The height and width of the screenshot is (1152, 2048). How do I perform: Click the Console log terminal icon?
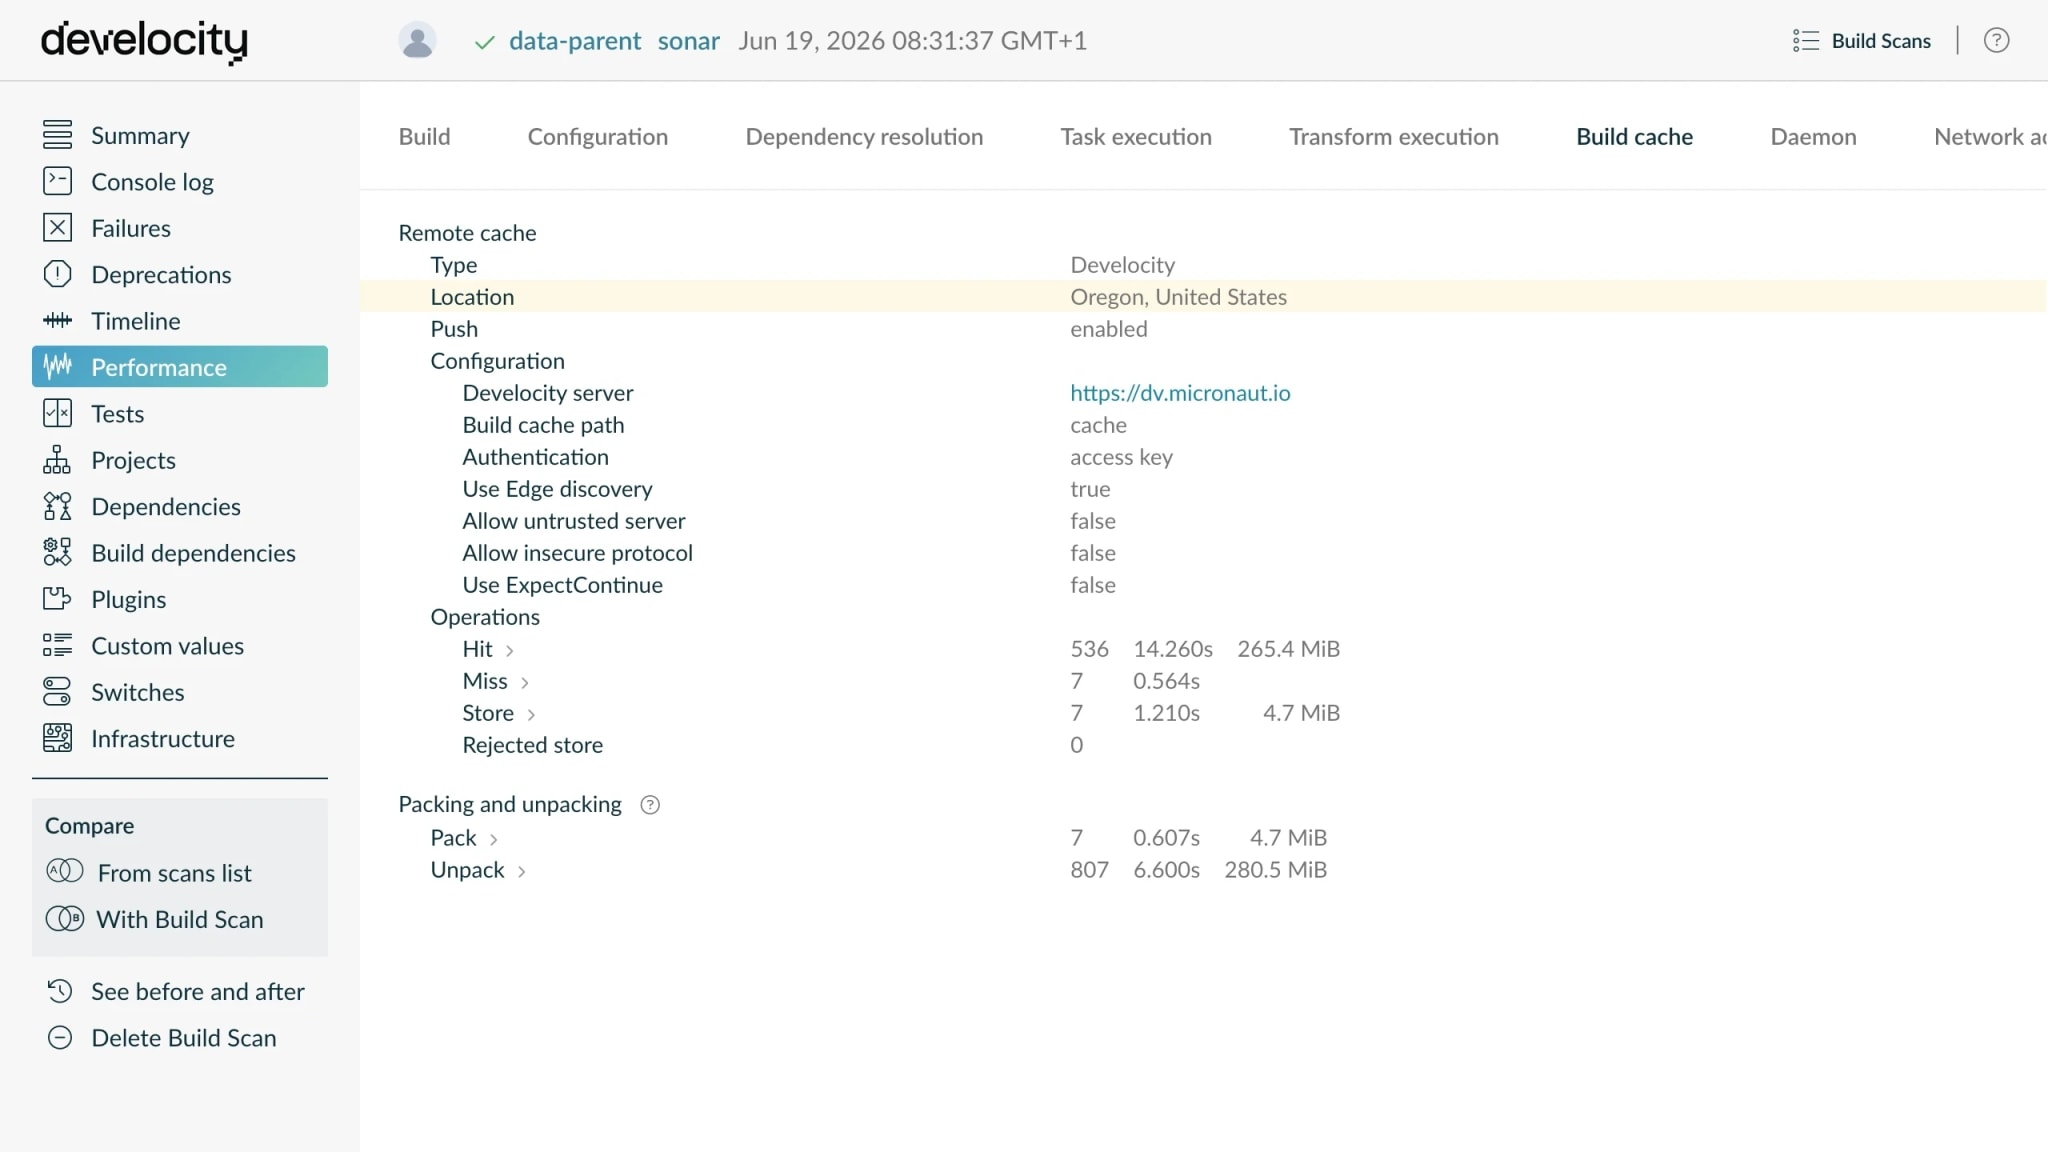[57, 181]
